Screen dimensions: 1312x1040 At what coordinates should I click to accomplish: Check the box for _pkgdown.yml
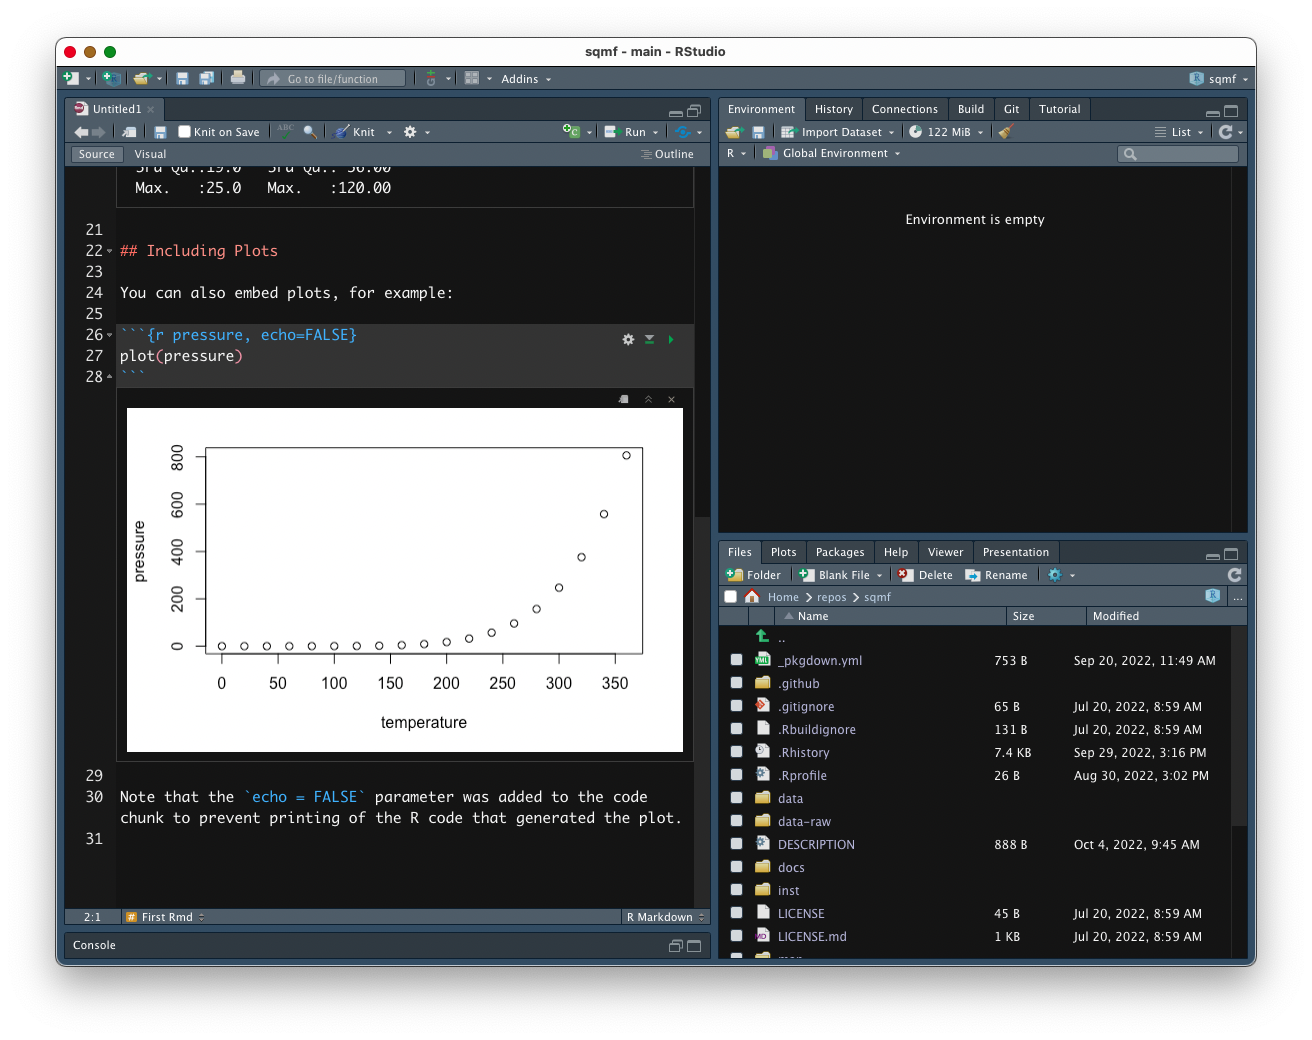737,660
